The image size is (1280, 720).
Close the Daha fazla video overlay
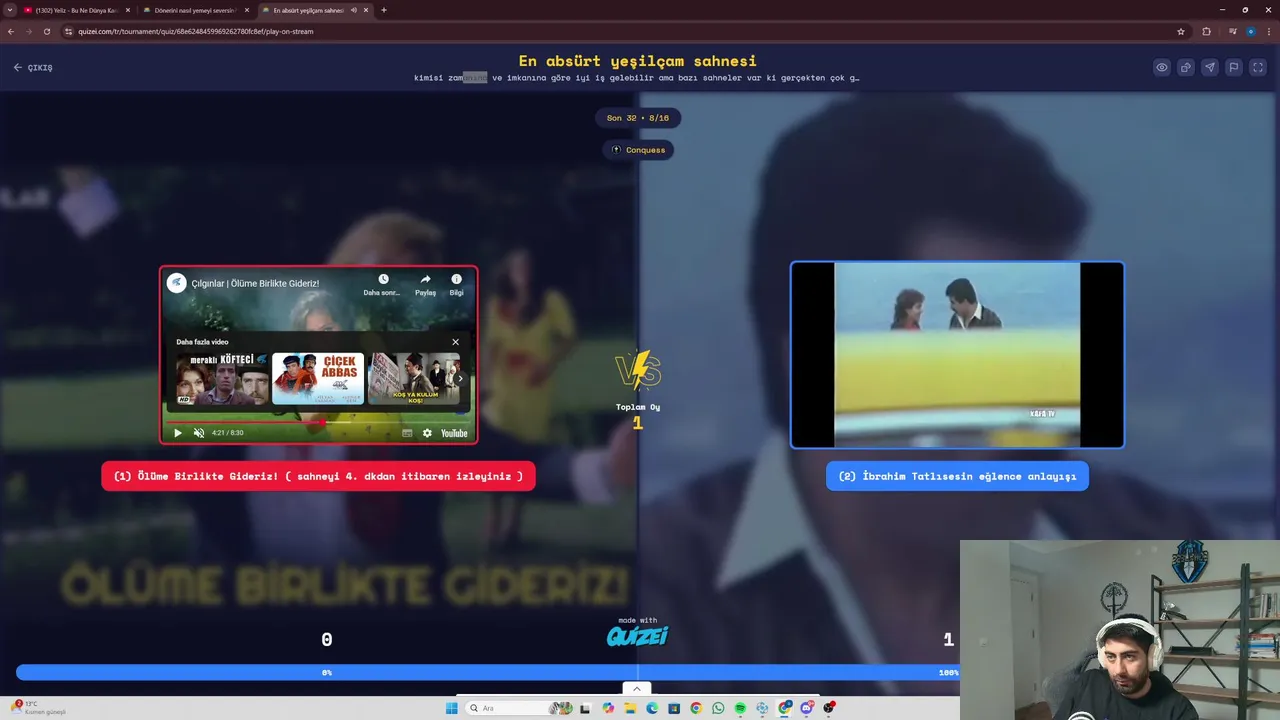click(456, 342)
